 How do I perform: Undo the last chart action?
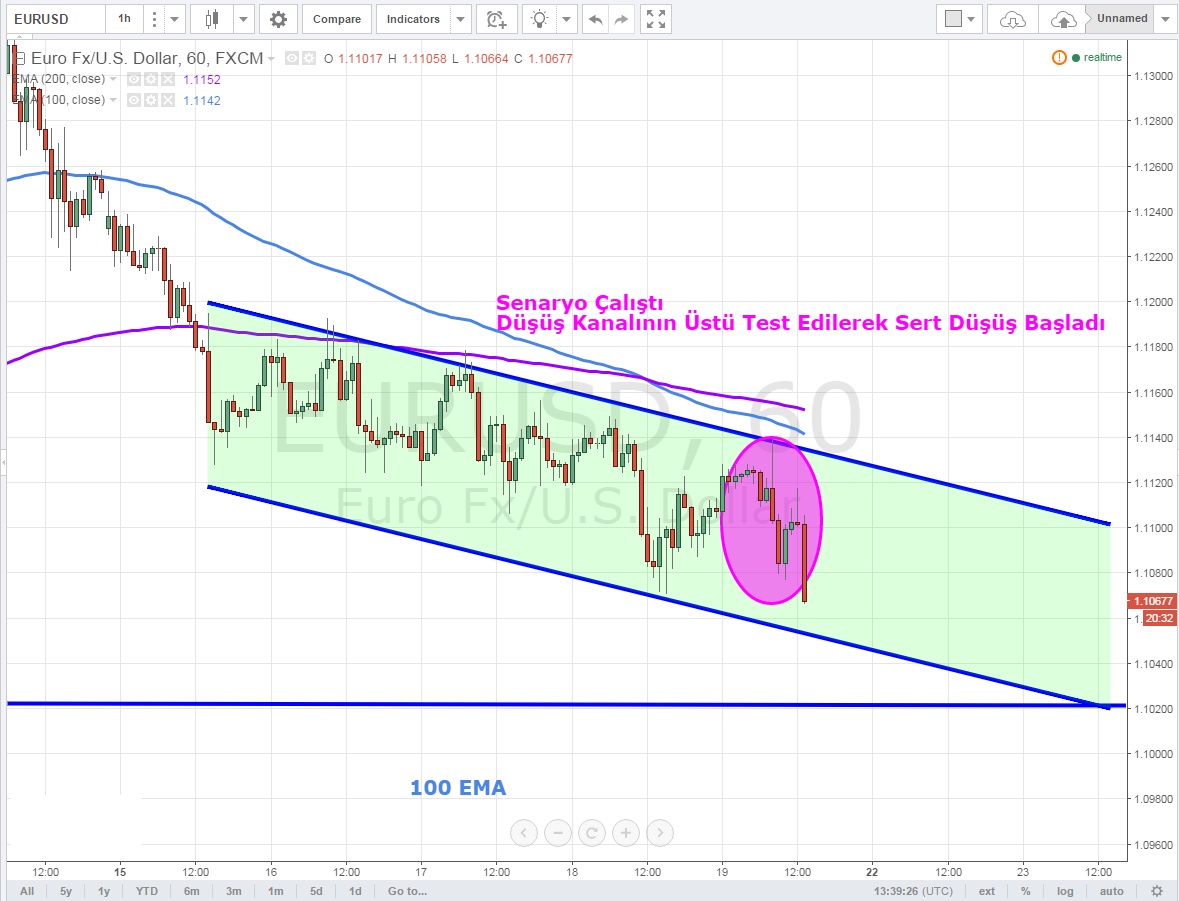(x=596, y=19)
